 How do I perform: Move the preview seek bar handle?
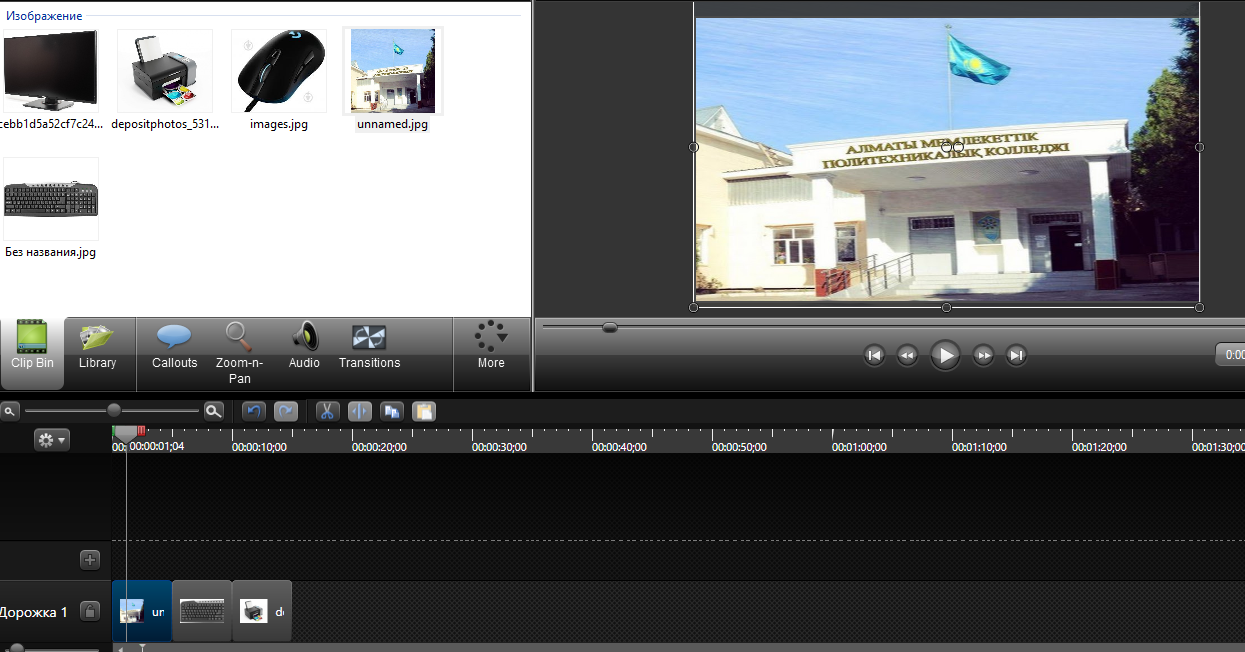click(610, 327)
